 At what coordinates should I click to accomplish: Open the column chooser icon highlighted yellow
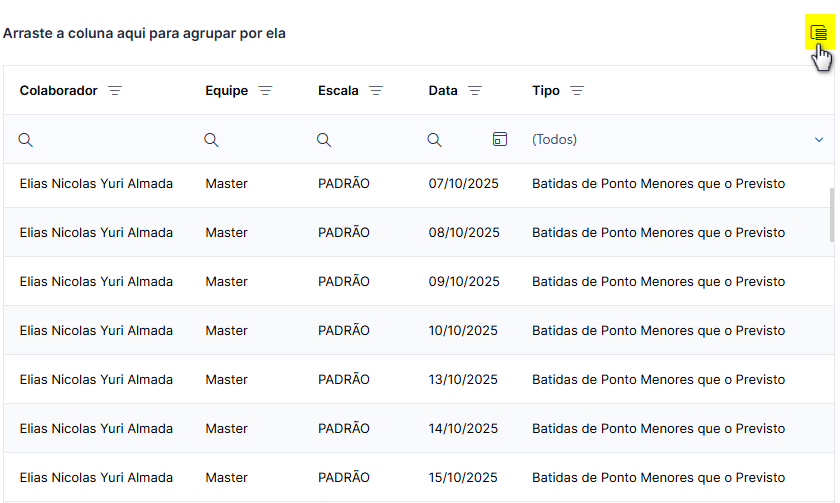coord(819,32)
